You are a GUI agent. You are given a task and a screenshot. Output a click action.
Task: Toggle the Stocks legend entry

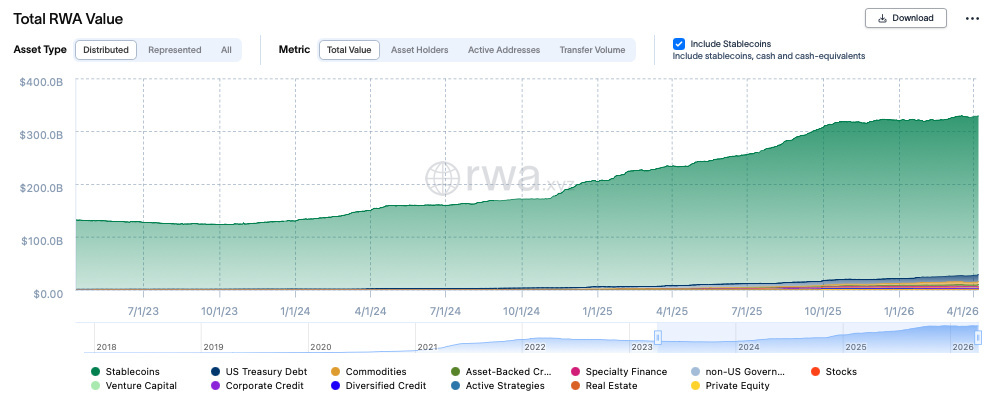pos(834,372)
